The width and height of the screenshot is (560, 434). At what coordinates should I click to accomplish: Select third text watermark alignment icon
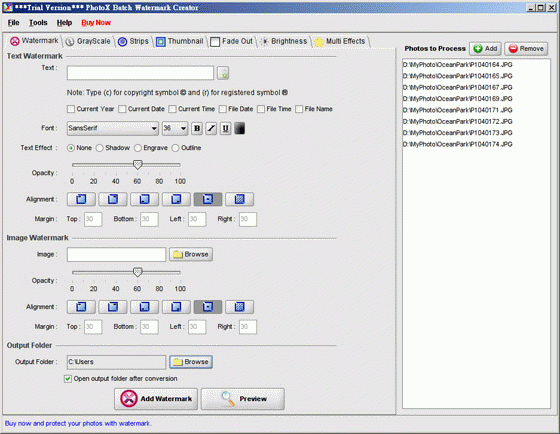pos(144,199)
